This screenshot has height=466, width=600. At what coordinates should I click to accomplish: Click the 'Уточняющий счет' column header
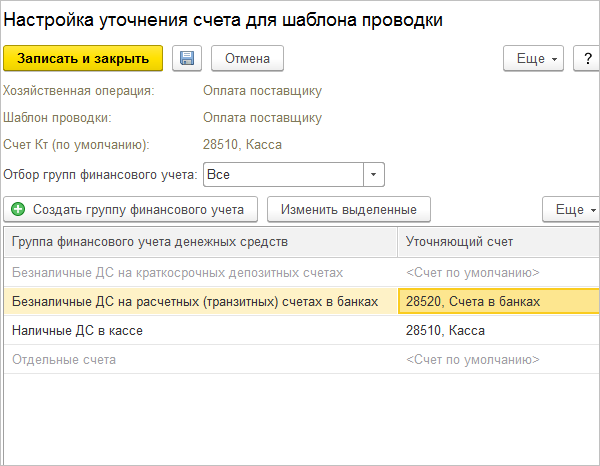499,242
